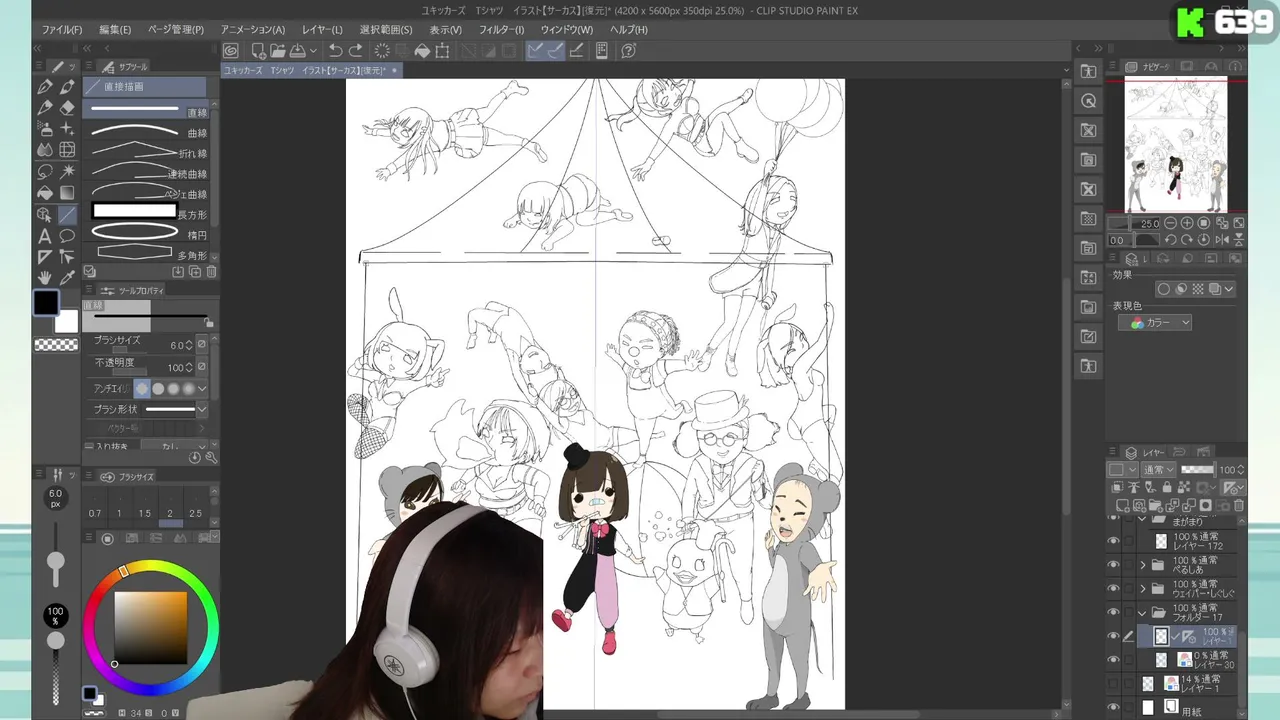This screenshot has height=720, width=1280.
Task: Click the Save icon in command bar
Action: (x=297, y=51)
